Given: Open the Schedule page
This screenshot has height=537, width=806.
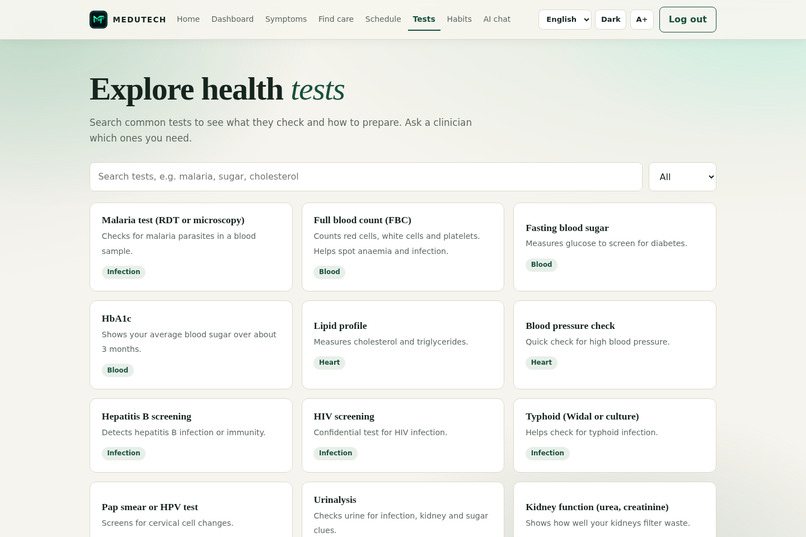Looking at the screenshot, I should (x=383, y=19).
